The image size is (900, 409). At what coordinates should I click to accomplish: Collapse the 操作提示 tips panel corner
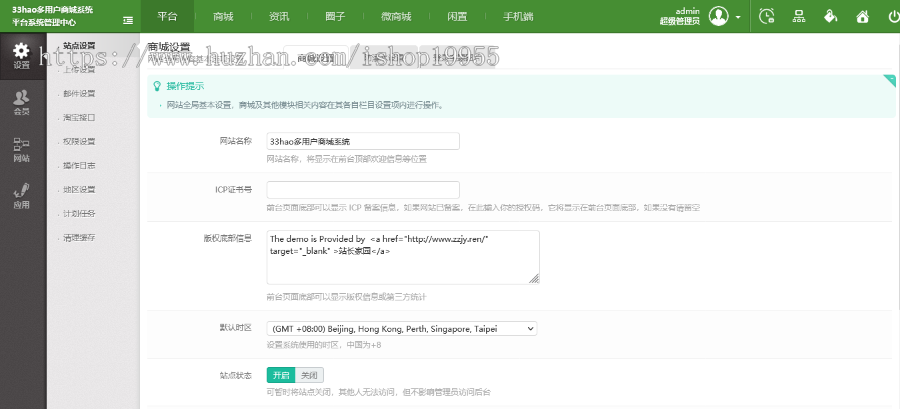tap(888, 81)
